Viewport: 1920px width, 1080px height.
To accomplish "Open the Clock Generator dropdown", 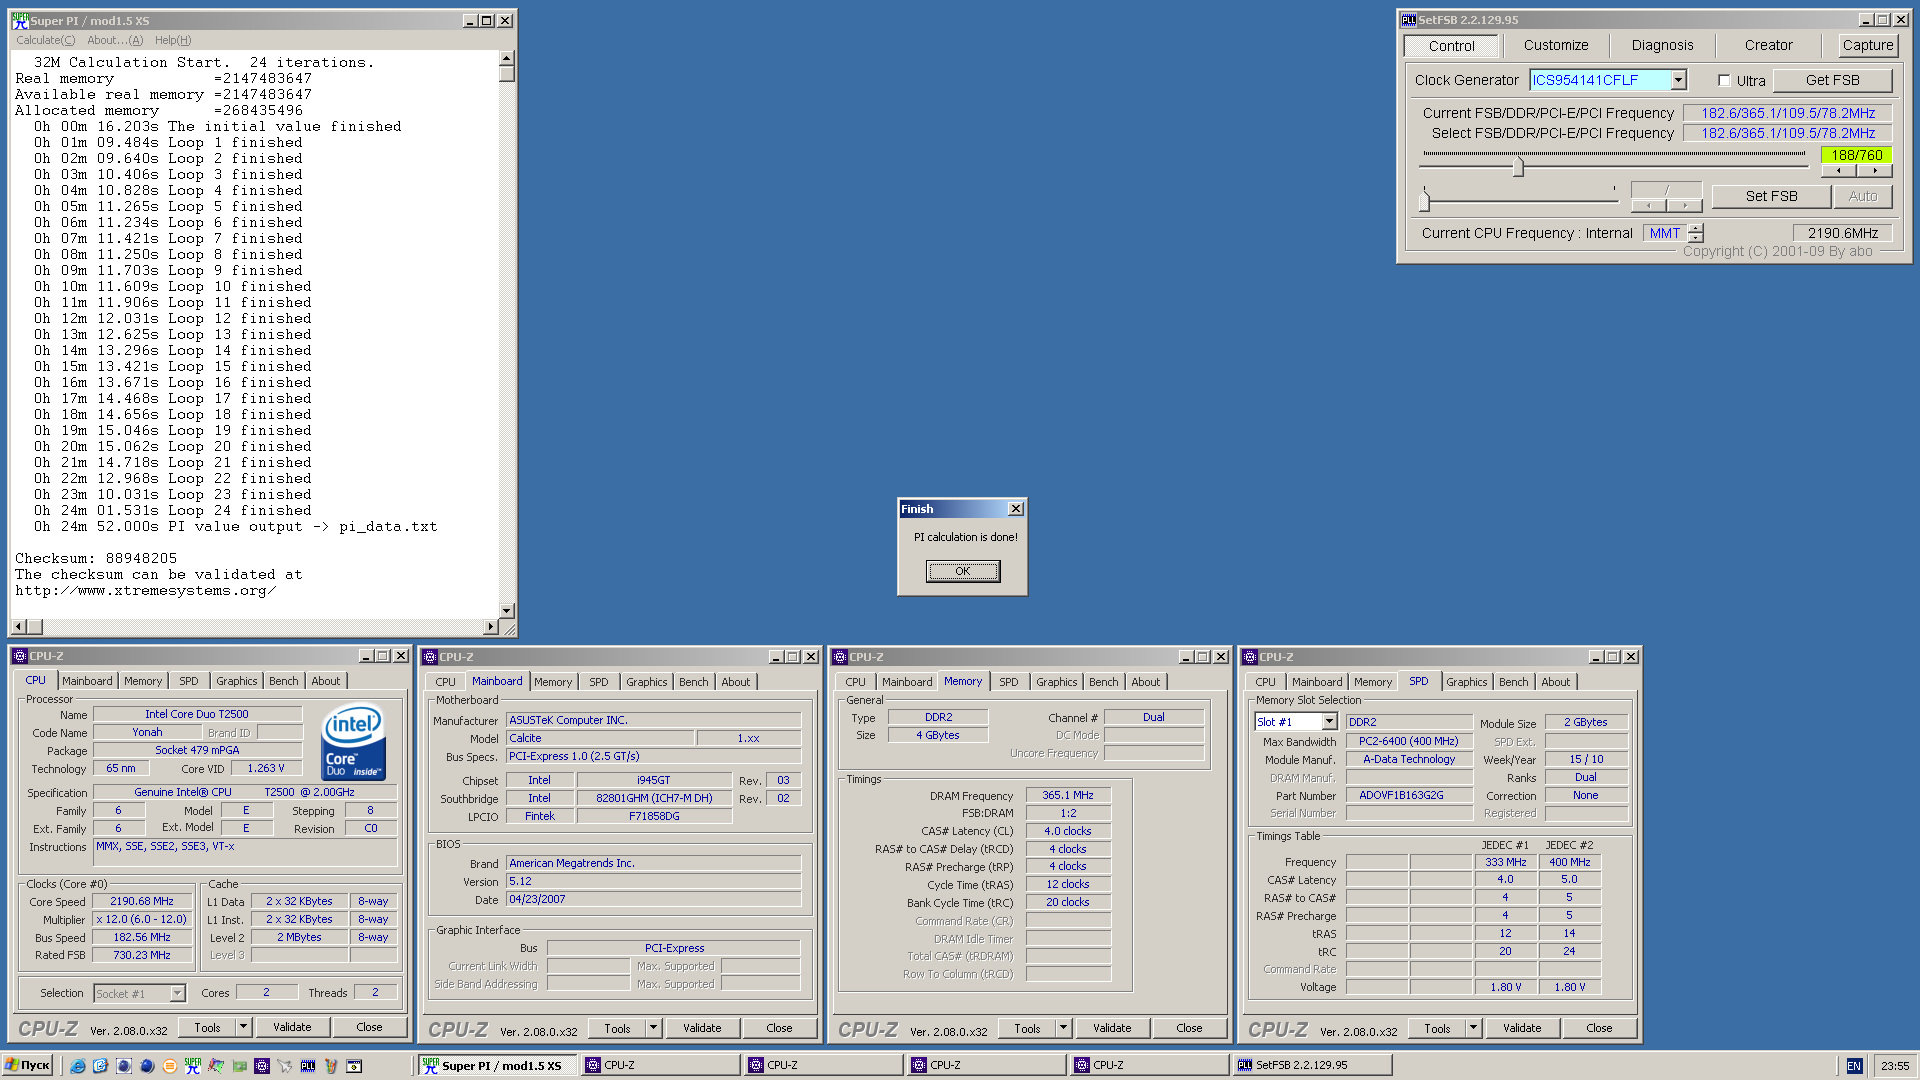I will pos(1679,80).
